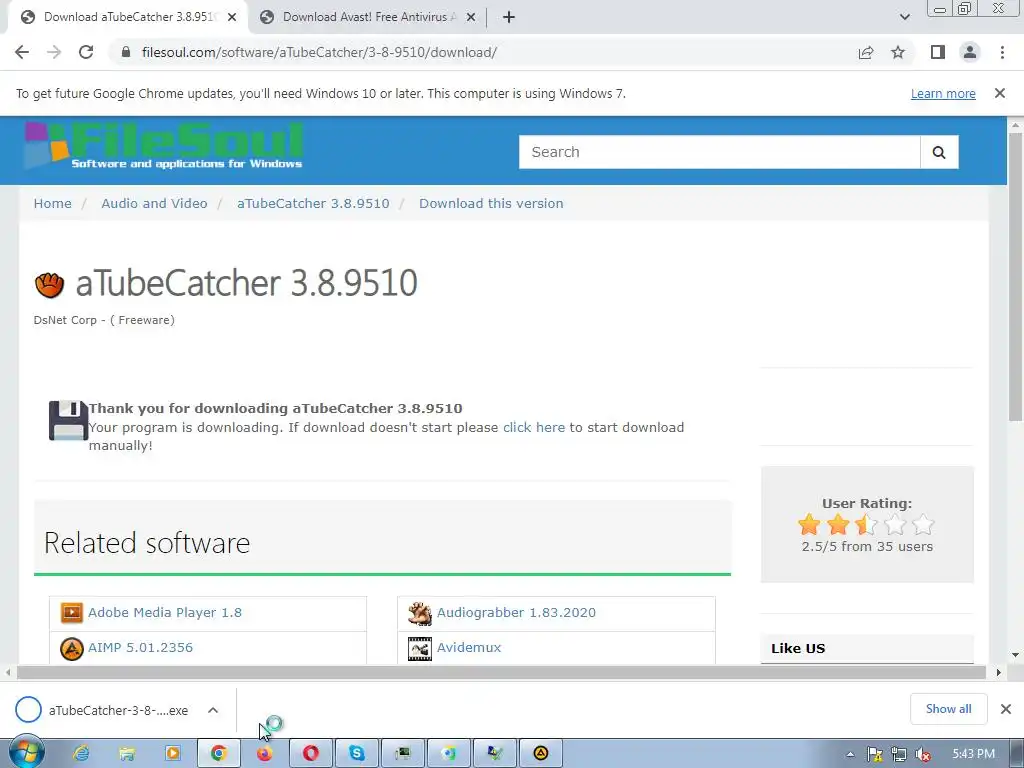1024x768 pixels.
Task: Click the Audiograbber icon
Action: (x=419, y=613)
